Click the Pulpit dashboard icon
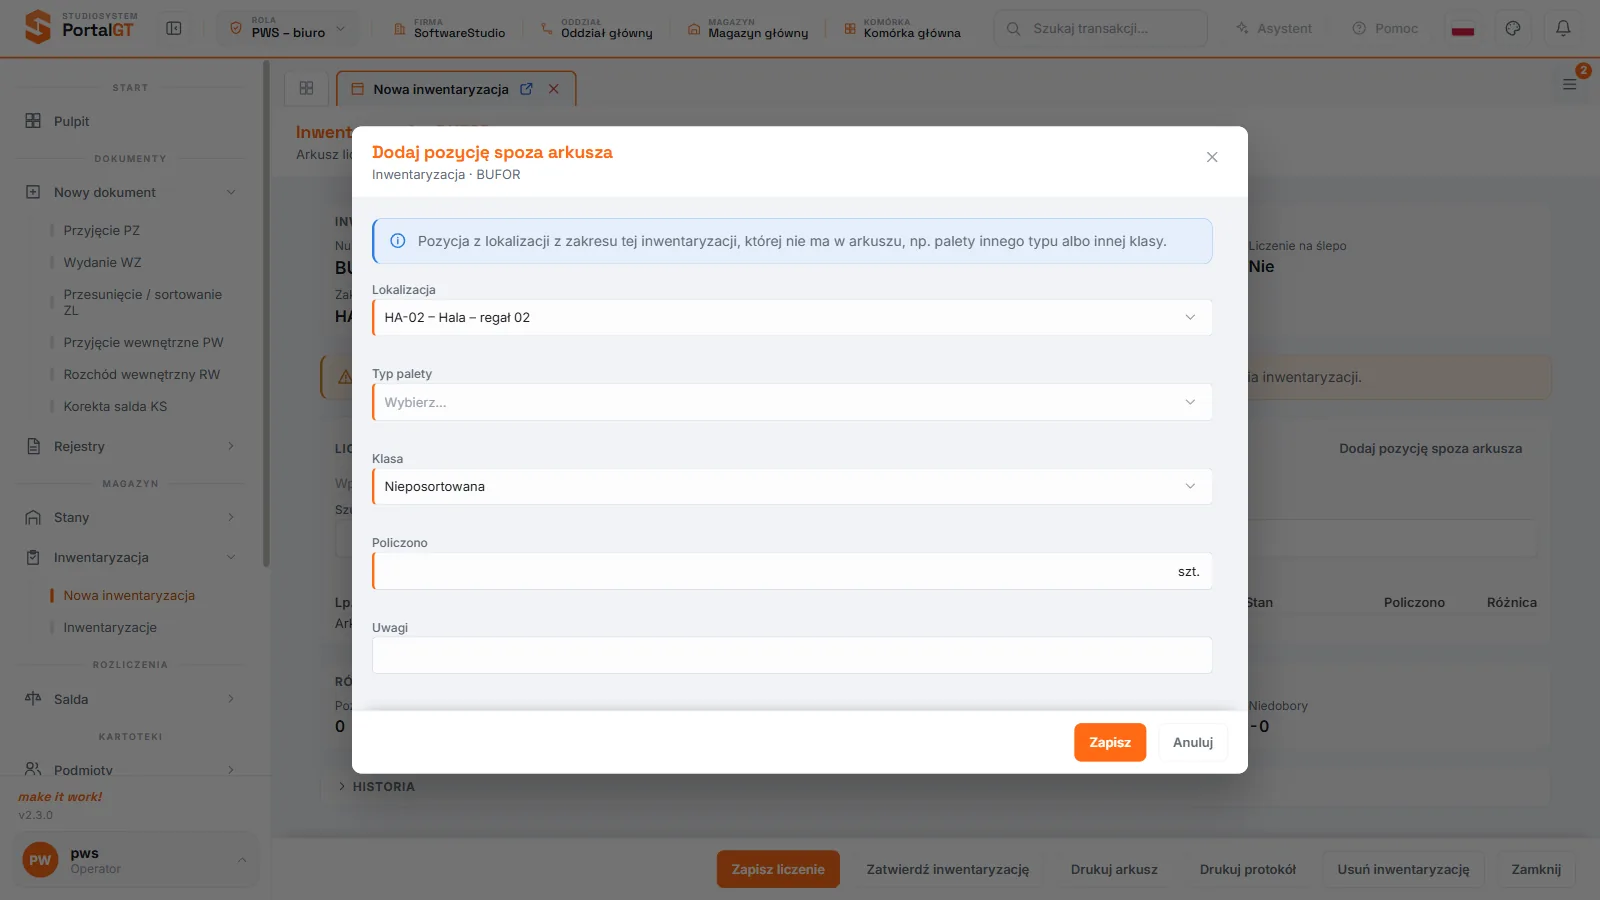The width and height of the screenshot is (1600, 900). coord(33,121)
